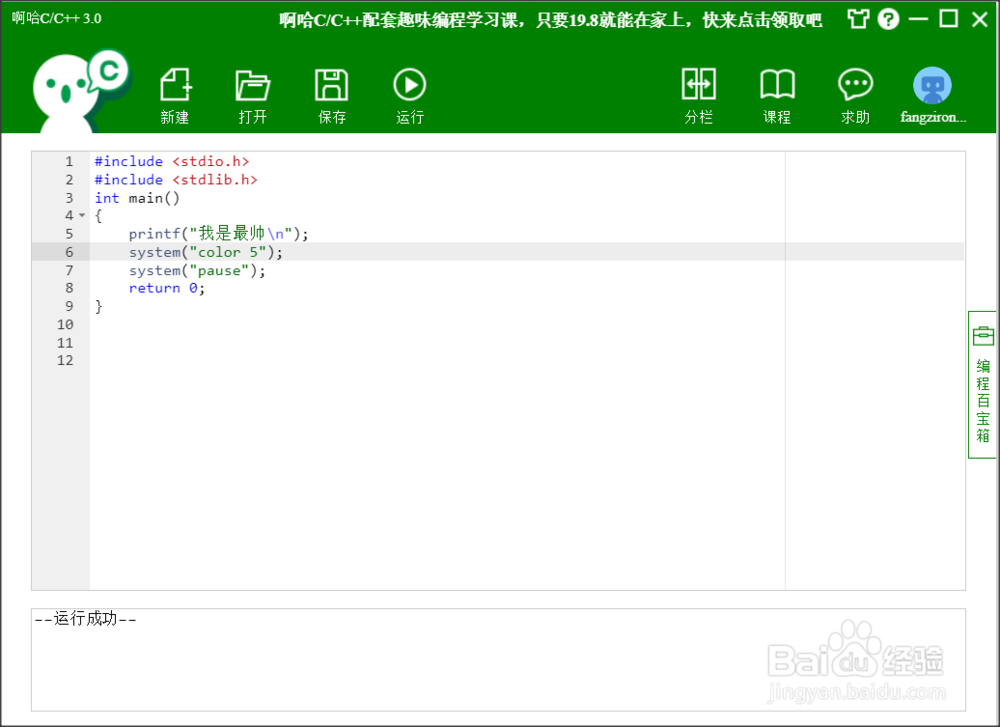This screenshot has height=727, width=1000.
Task: Minimize the 啊哈C window
Action: click(918, 19)
